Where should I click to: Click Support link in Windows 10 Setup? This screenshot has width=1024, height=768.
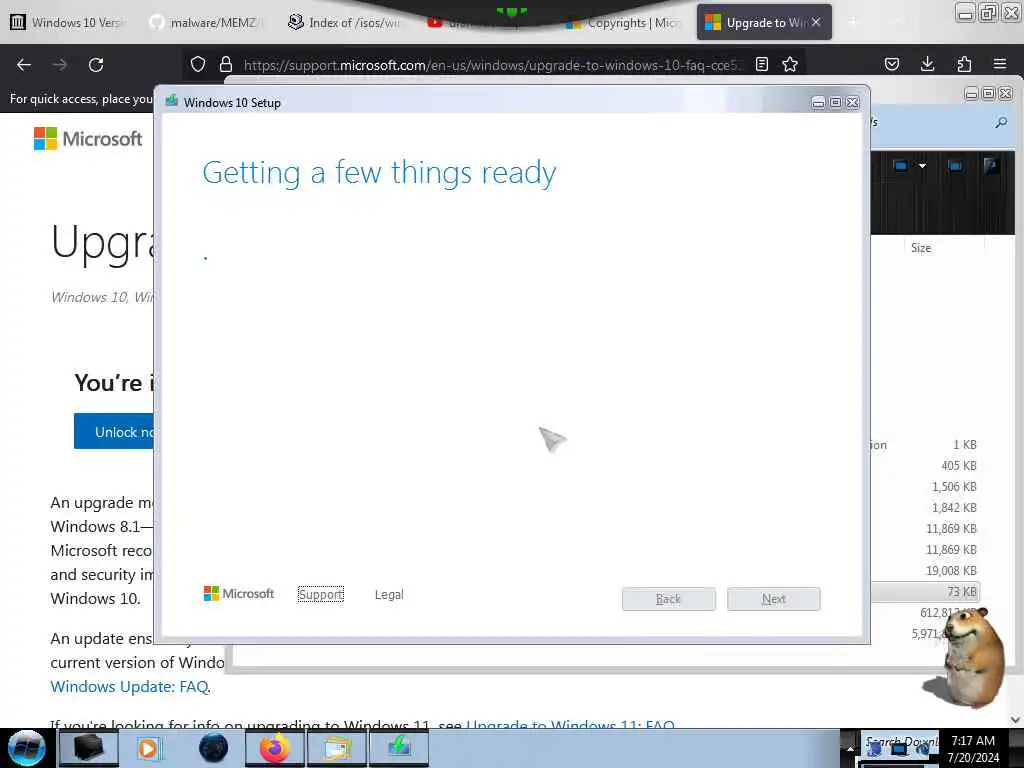click(320, 594)
